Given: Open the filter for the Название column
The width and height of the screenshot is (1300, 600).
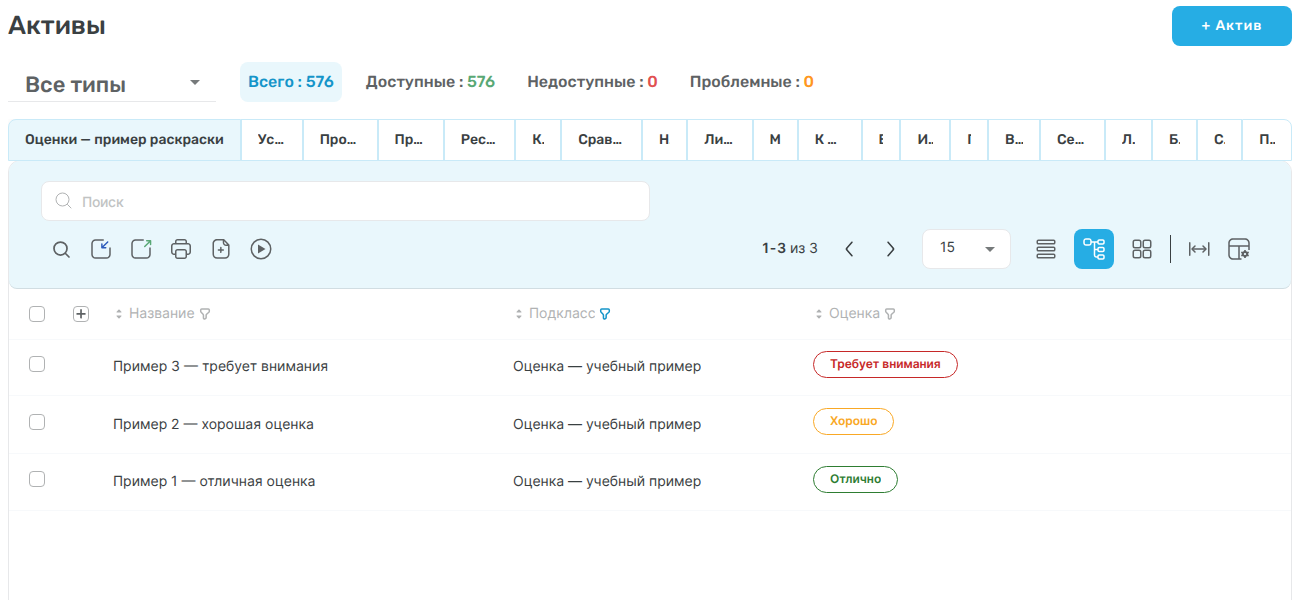Looking at the screenshot, I should click(x=205, y=314).
